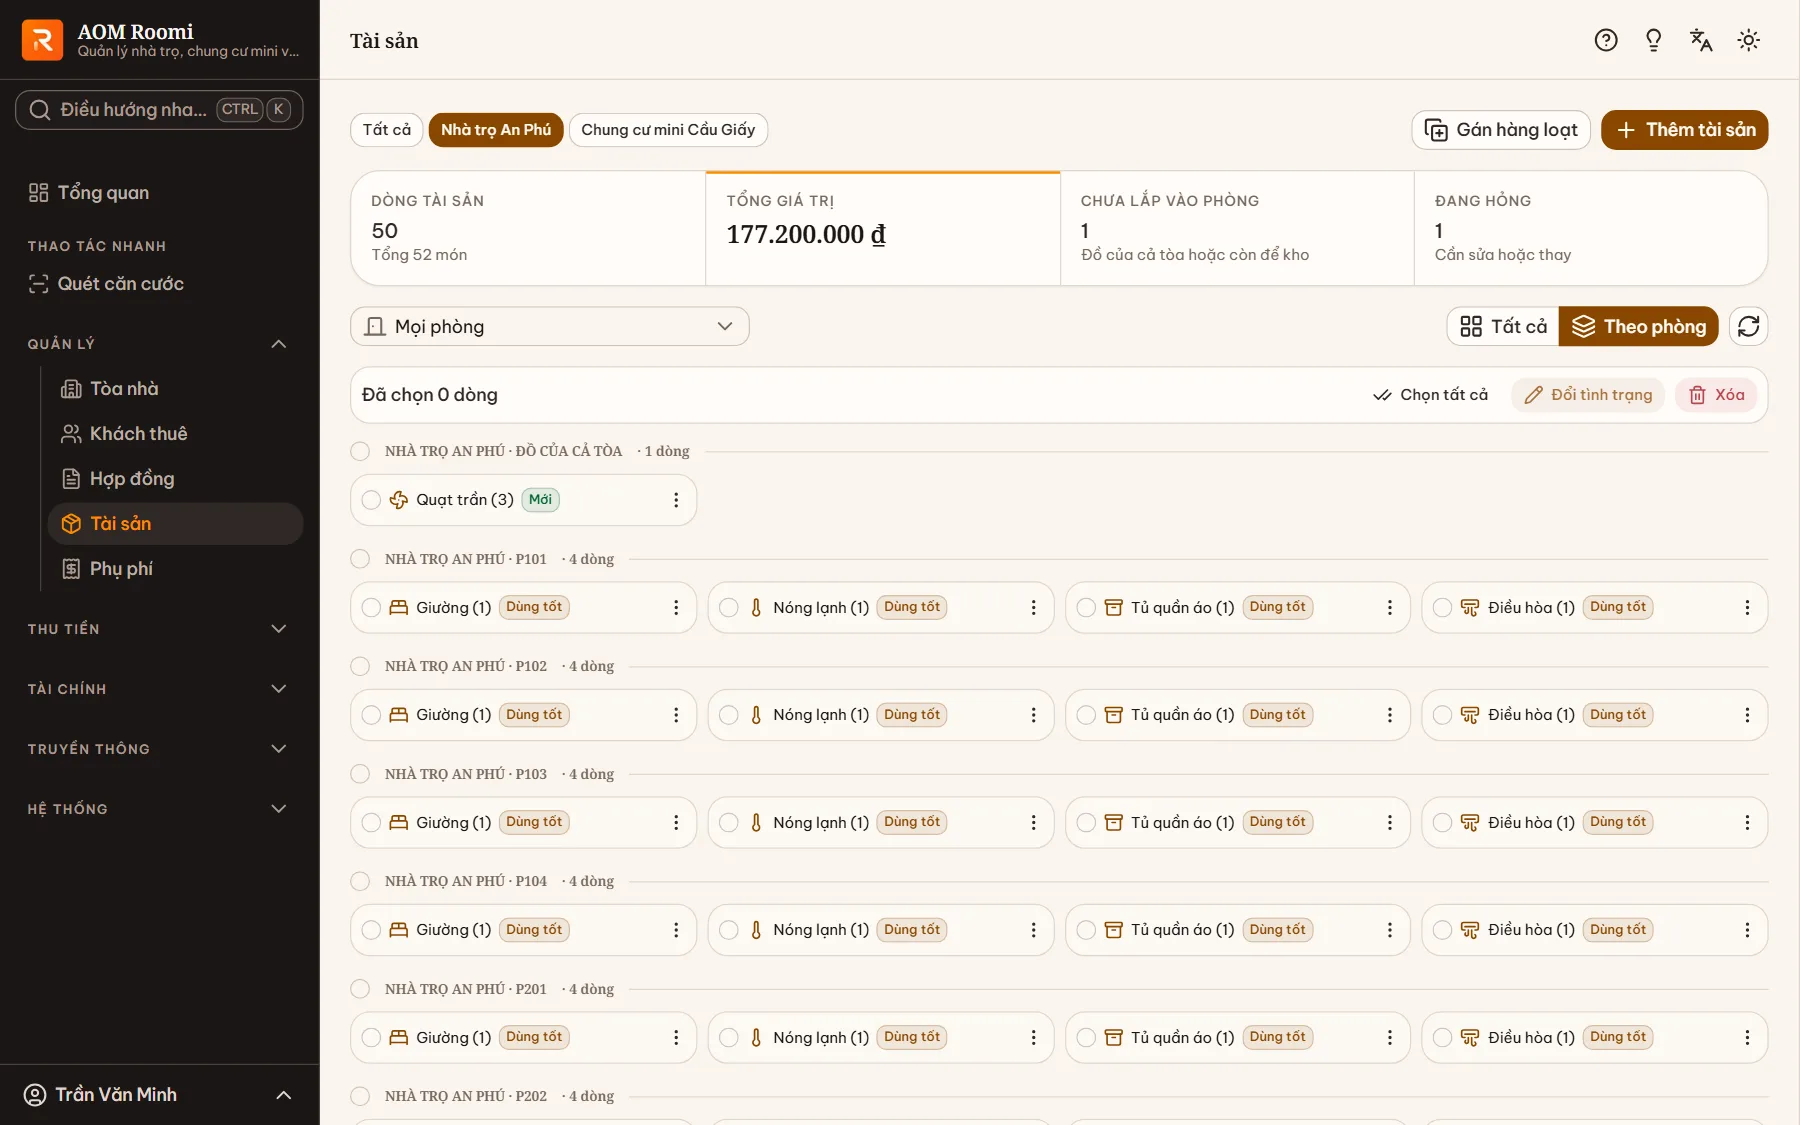Collapse the Quản lý sidebar section
The width and height of the screenshot is (1800, 1125).
tap(158, 344)
